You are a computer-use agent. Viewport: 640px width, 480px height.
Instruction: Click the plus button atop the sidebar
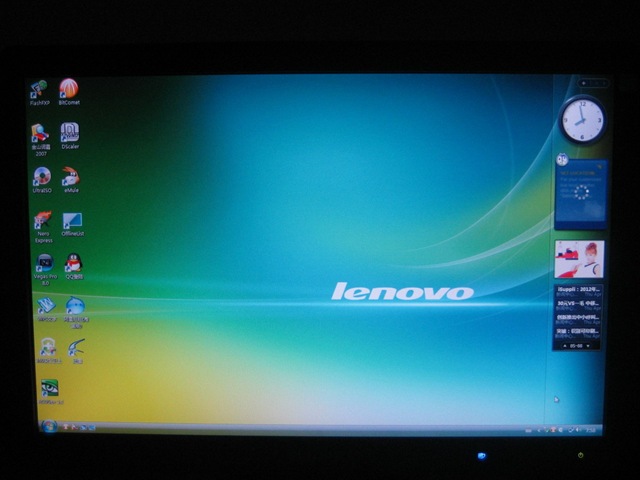tap(584, 83)
